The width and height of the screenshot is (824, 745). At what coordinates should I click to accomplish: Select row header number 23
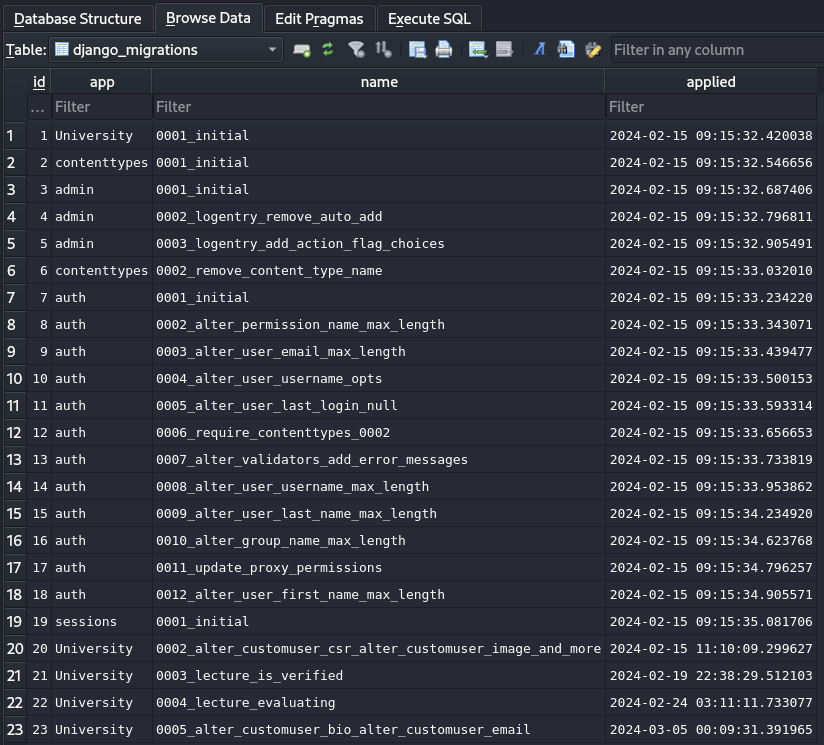click(15, 730)
